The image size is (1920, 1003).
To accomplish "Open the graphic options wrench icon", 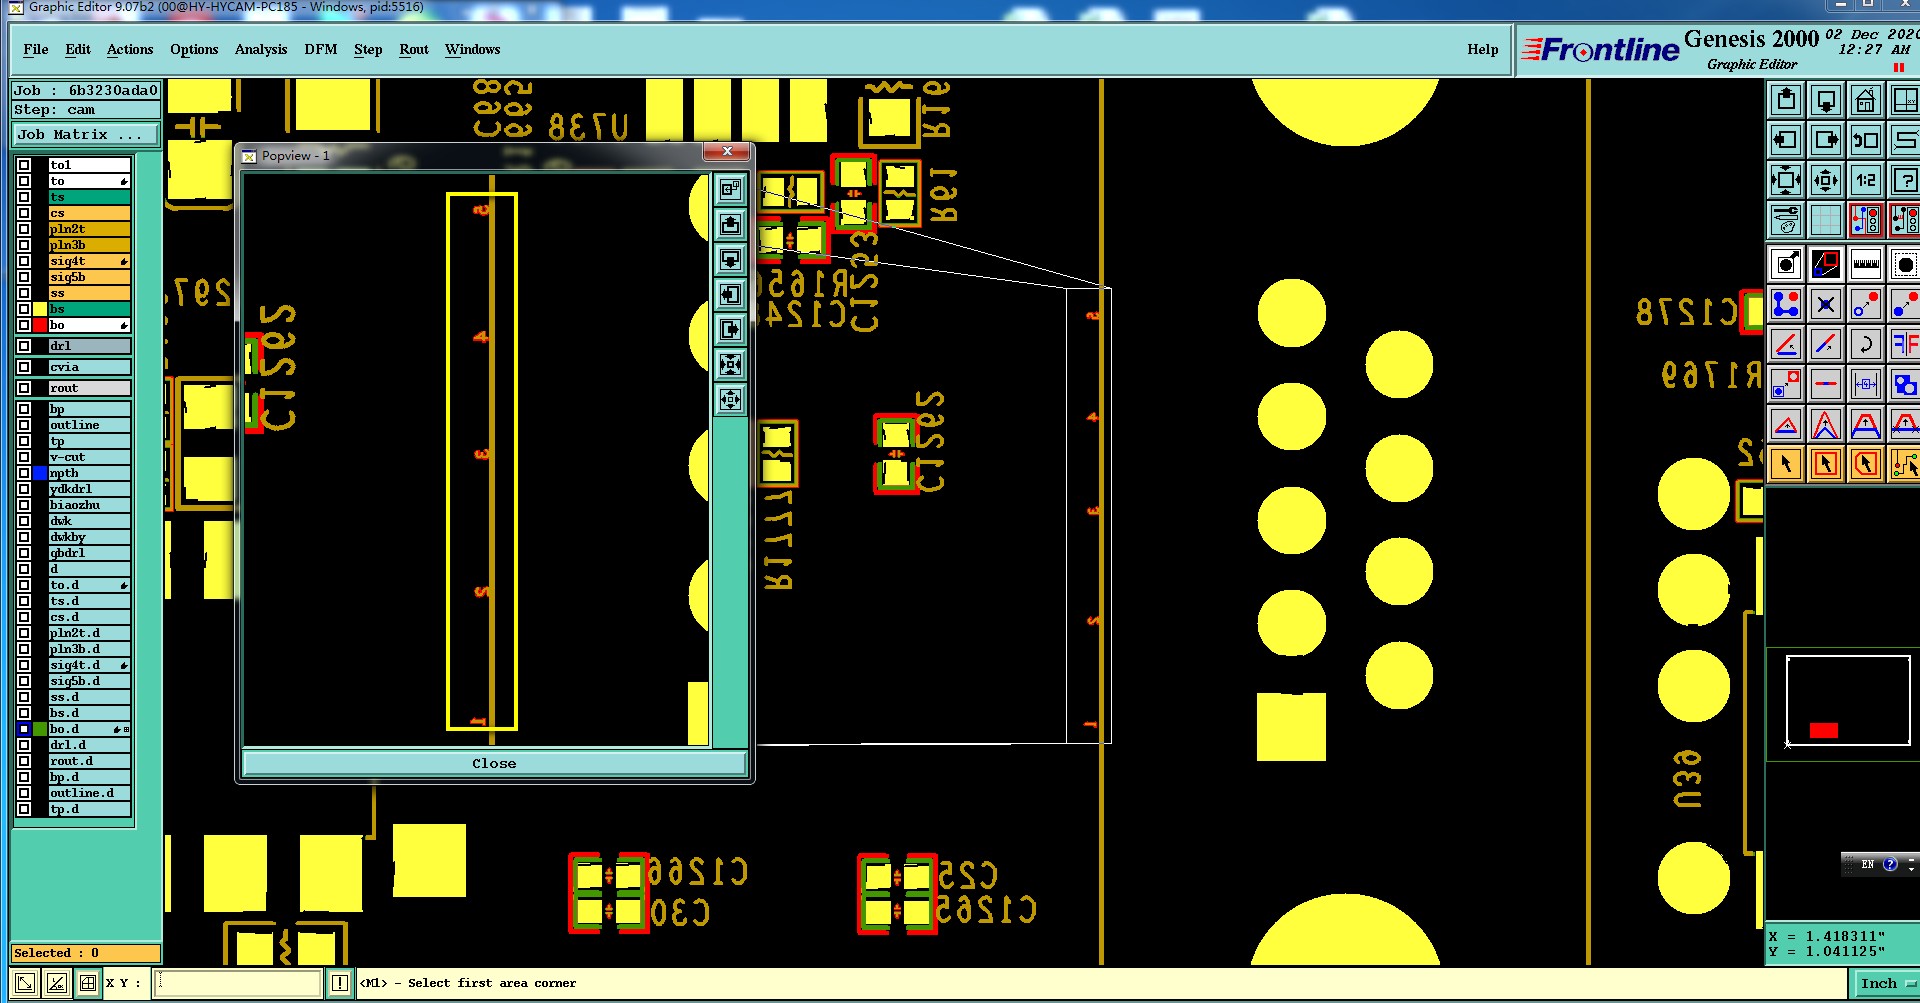I will [1786, 220].
